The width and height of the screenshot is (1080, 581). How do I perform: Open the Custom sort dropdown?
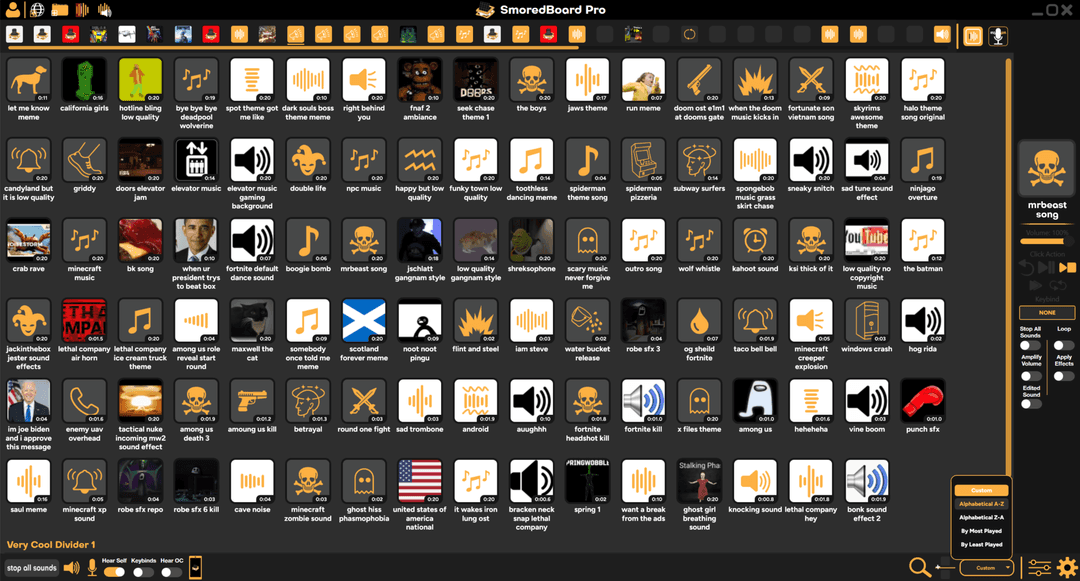(x=986, y=568)
